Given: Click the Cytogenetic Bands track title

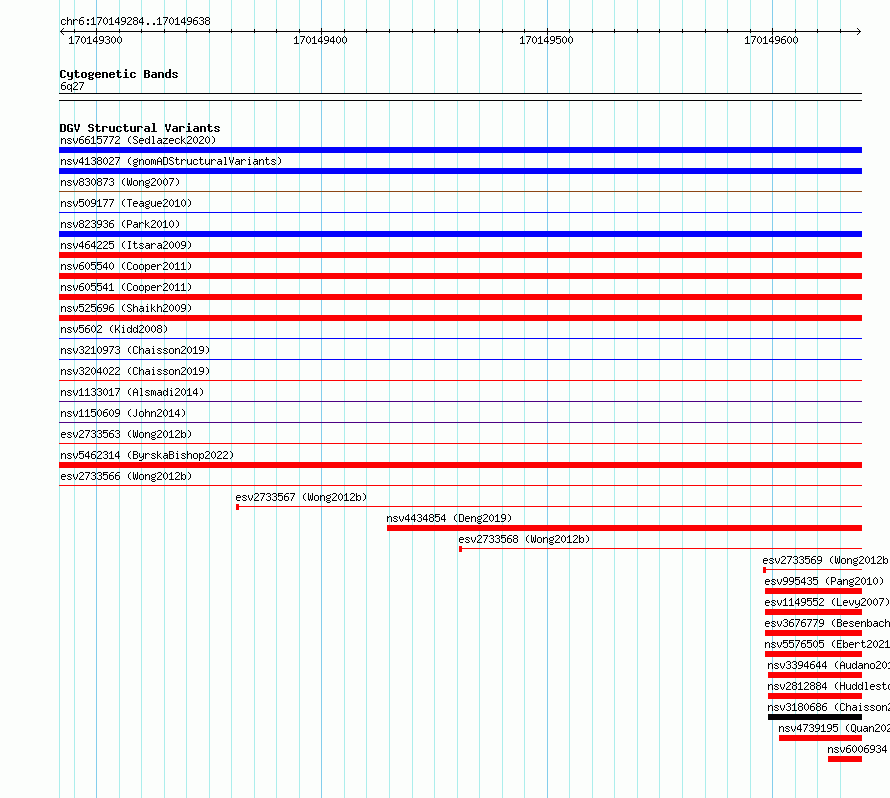Looking at the screenshot, I should [119, 74].
